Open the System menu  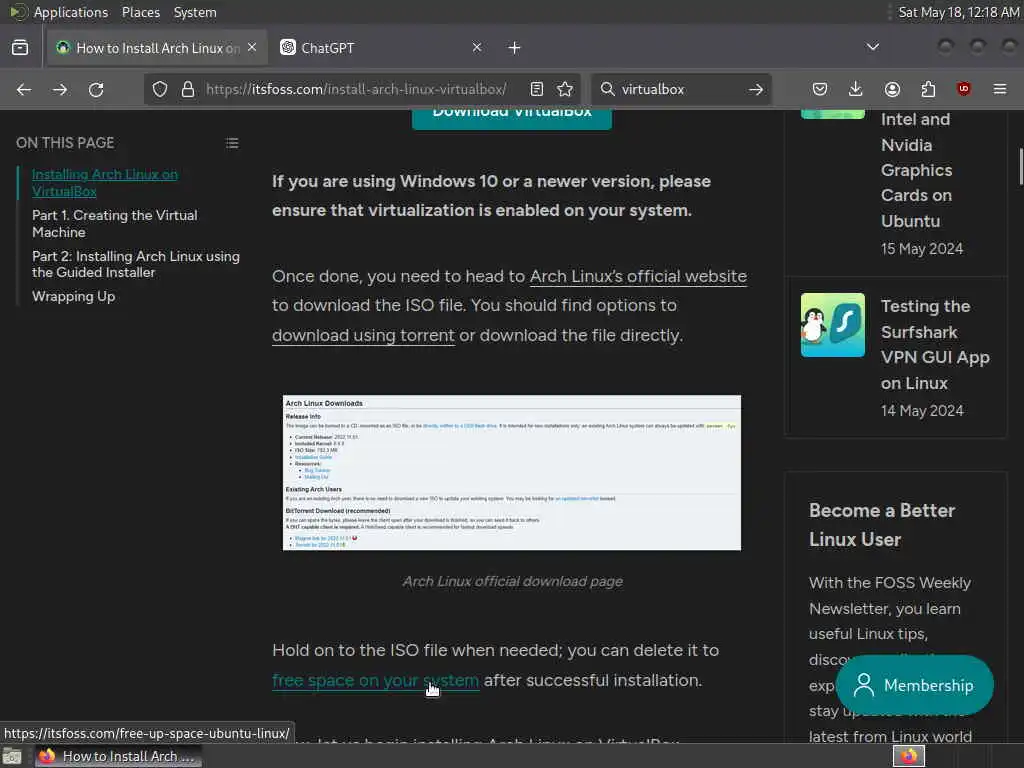[x=195, y=12]
